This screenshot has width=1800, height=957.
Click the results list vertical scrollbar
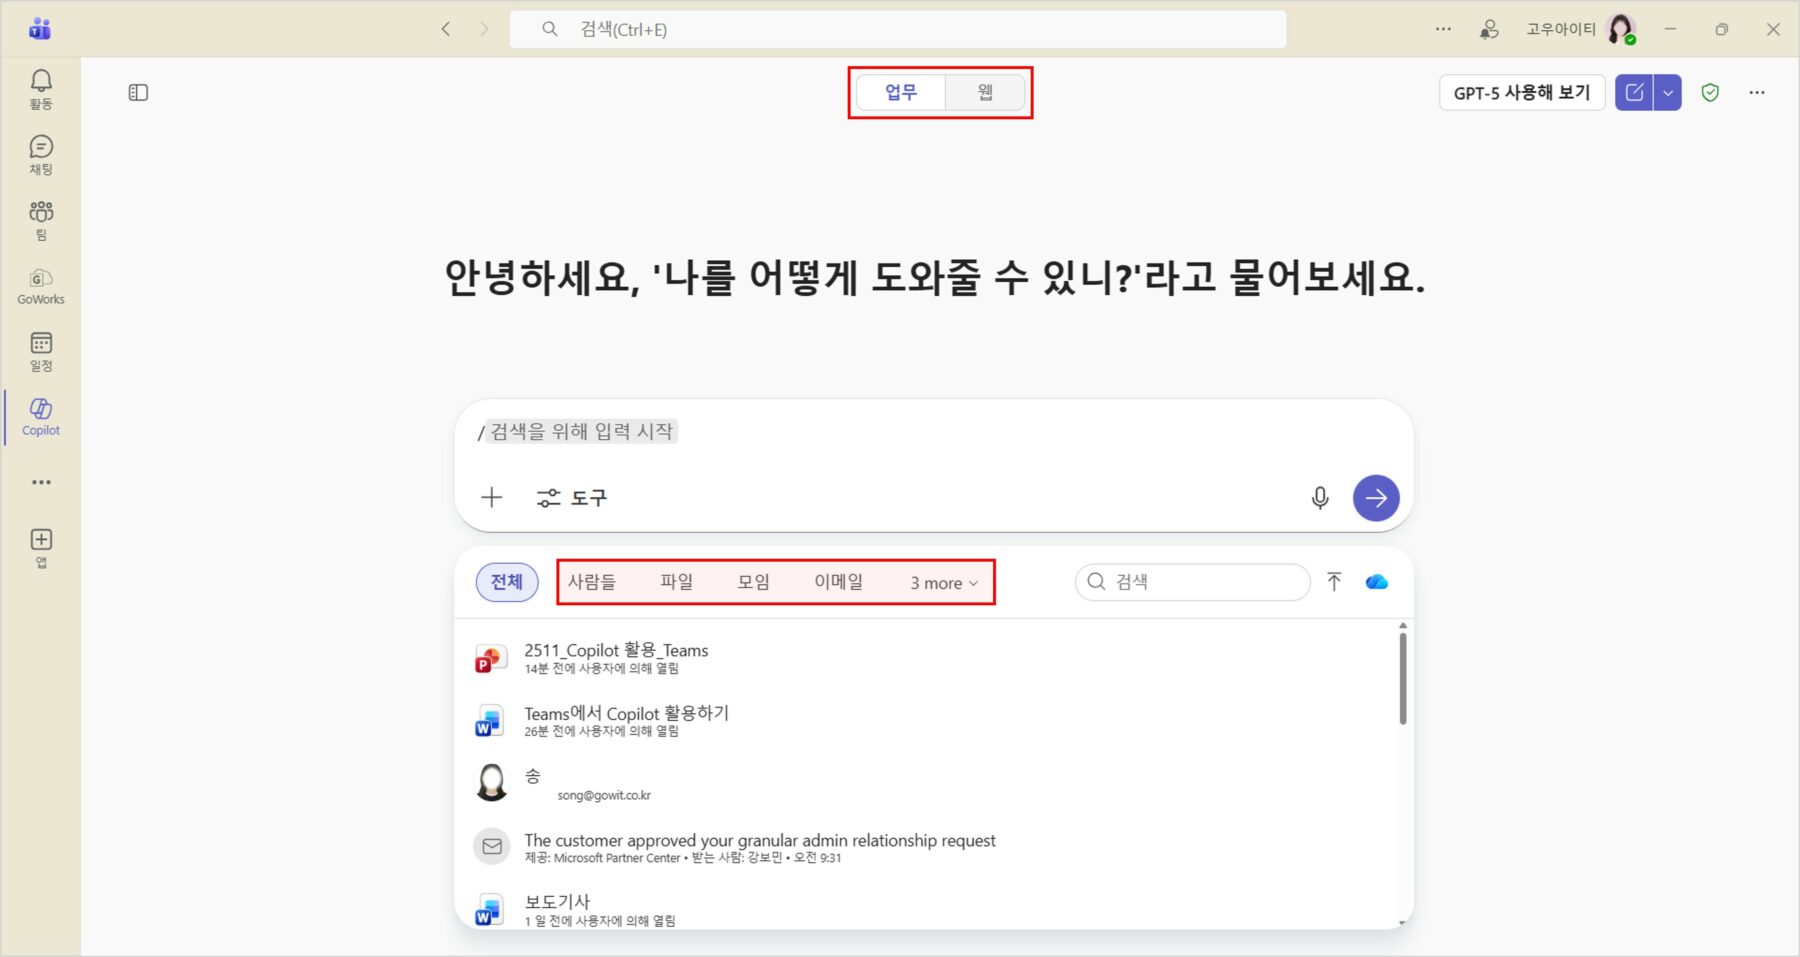tap(1402, 680)
